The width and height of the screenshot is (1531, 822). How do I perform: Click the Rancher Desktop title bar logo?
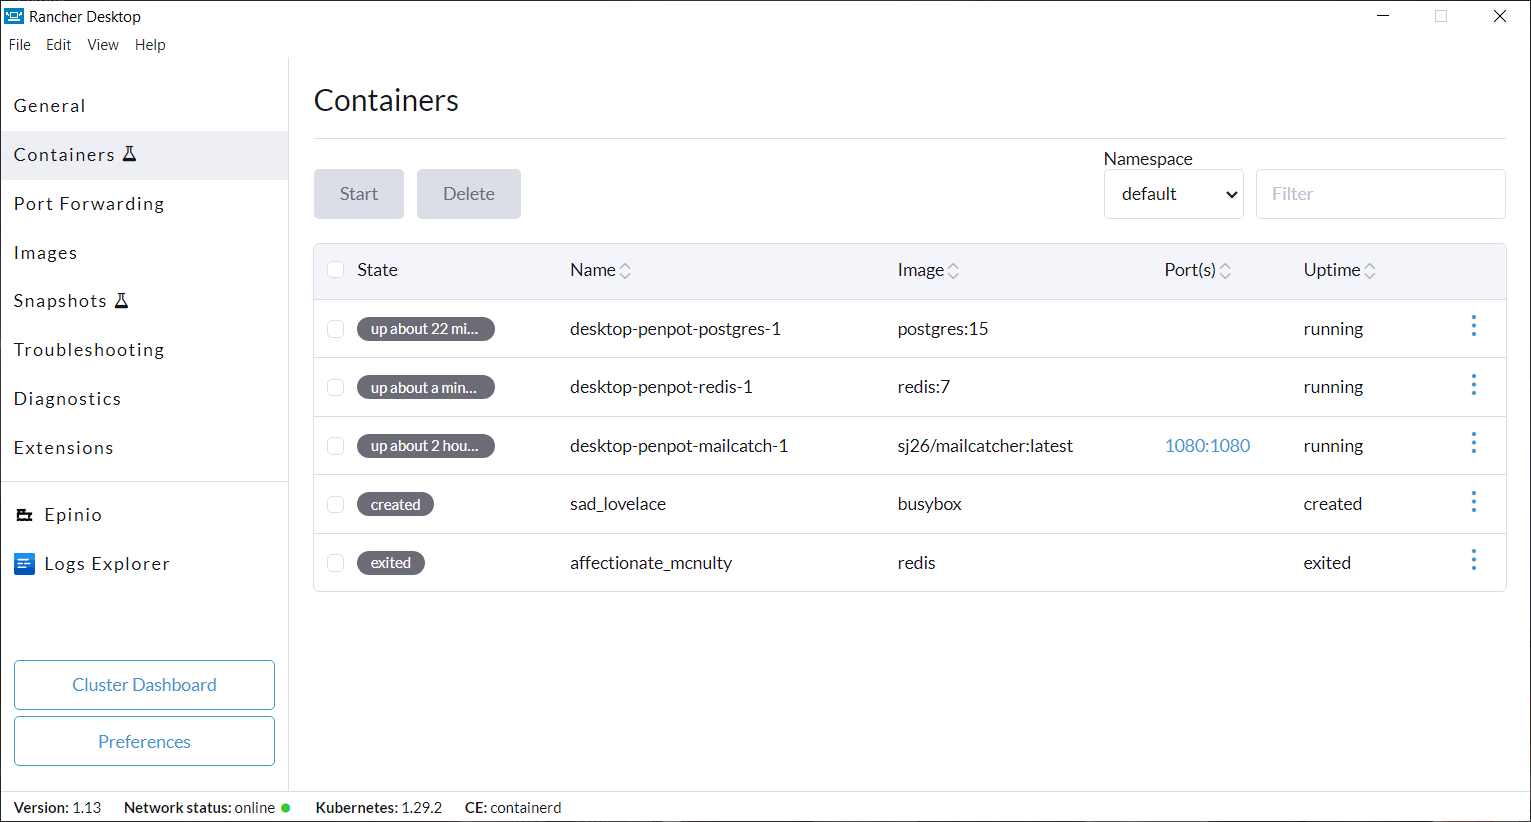(x=14, y=16)
